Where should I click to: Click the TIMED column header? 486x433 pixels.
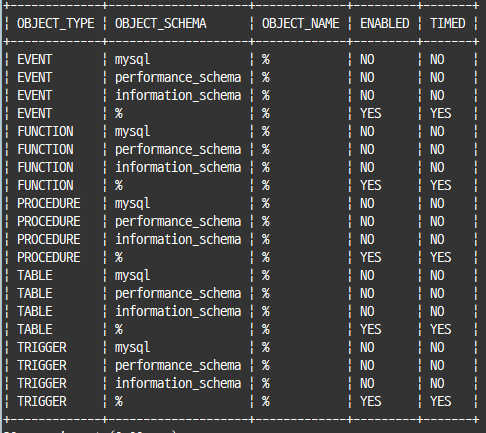point(448,24)
